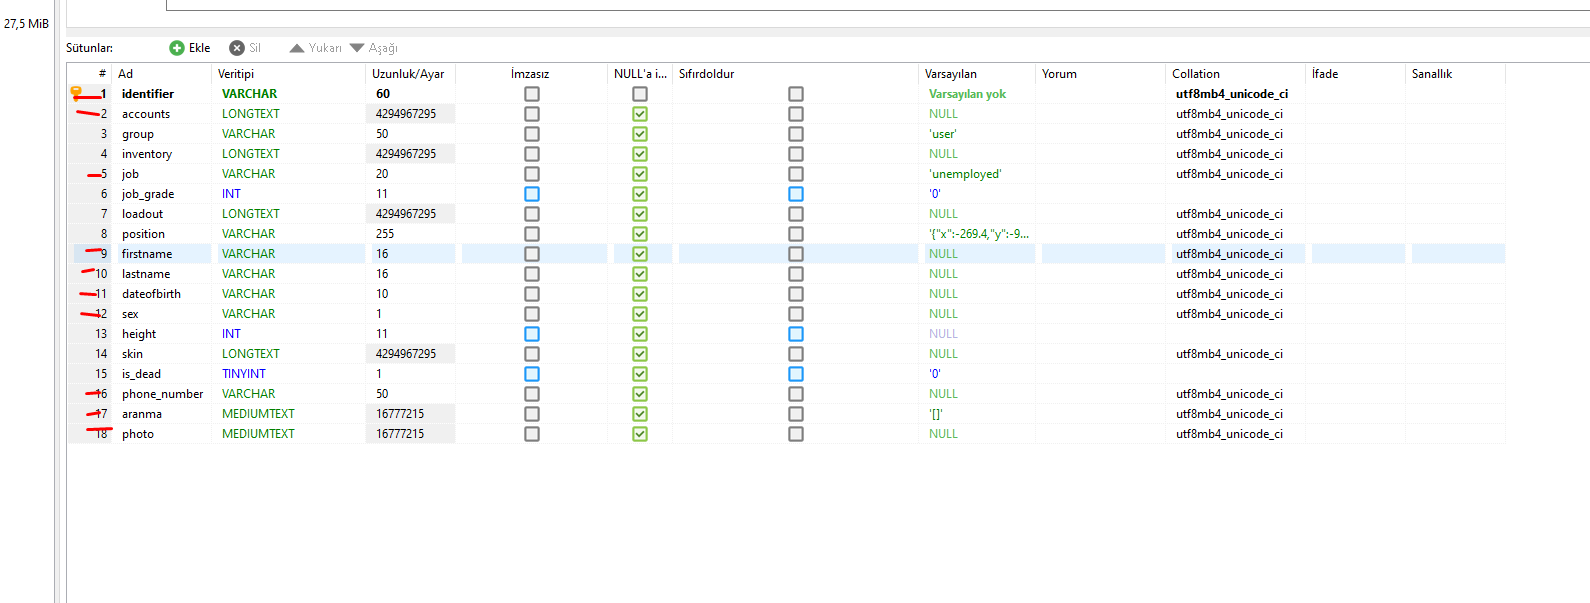Click the green Ekle plus icon
This screenshot has width=1590, height=603.
click(x=177, y=48)
